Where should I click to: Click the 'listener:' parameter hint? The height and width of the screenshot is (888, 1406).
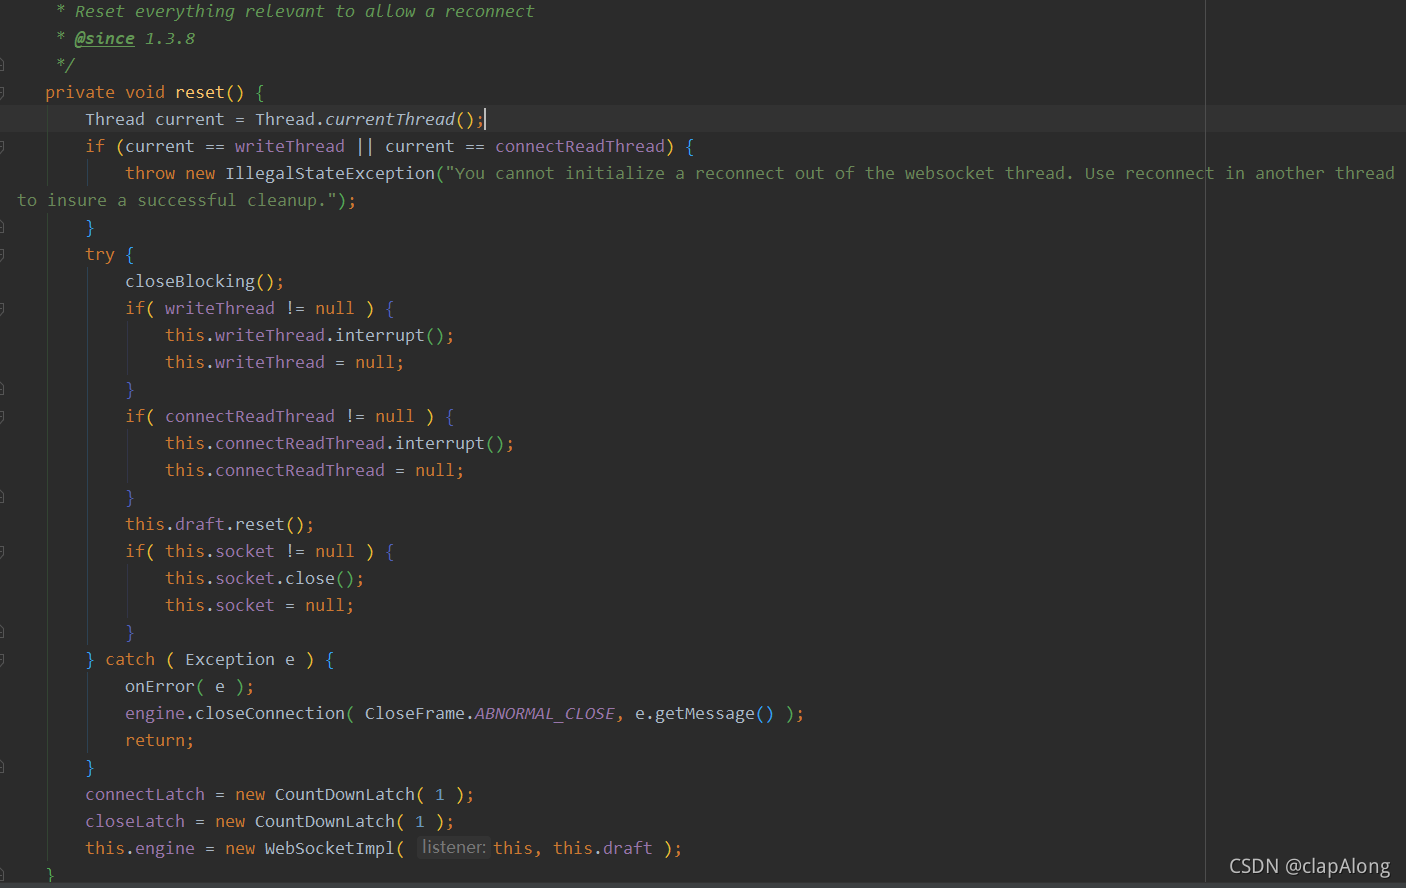point(454,847)
